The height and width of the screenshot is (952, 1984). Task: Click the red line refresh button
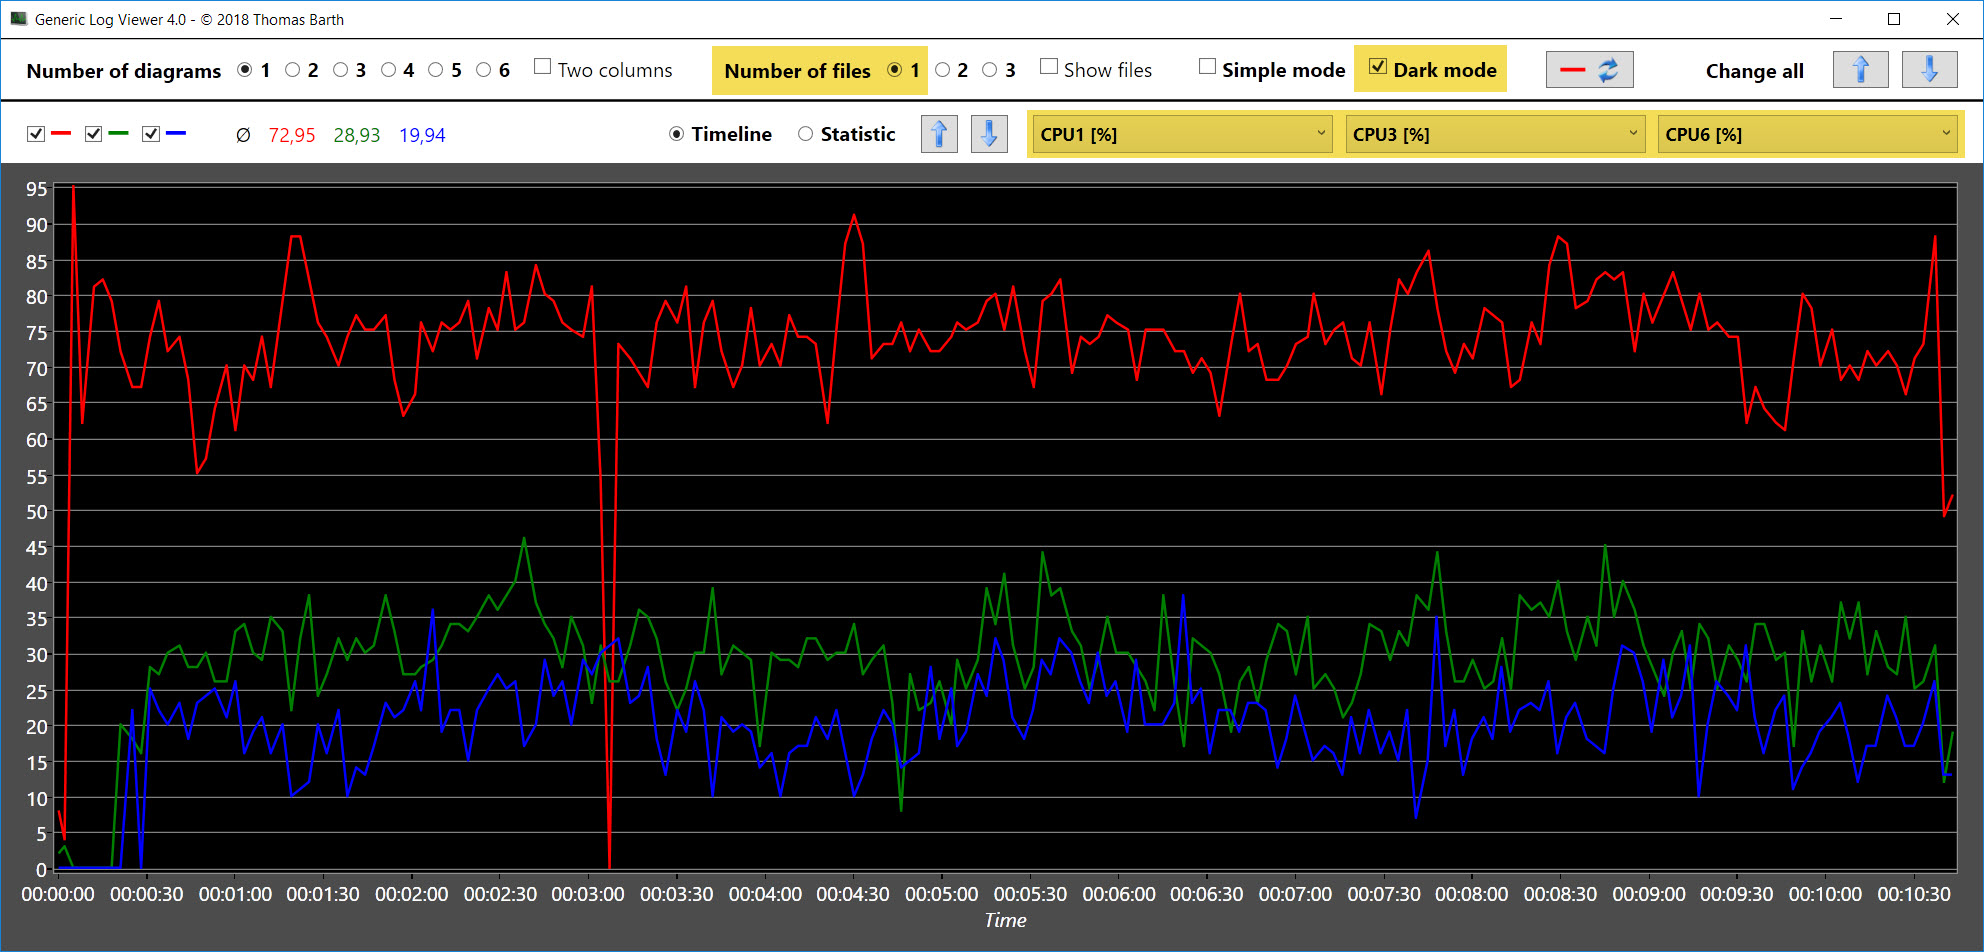pyautogui.click(x=1589, y=70)
